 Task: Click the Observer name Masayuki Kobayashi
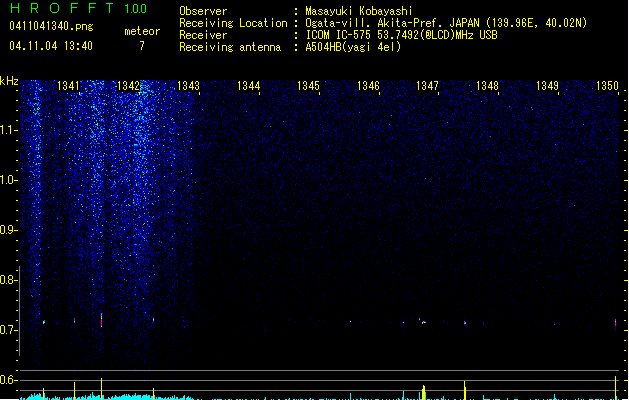359,11
